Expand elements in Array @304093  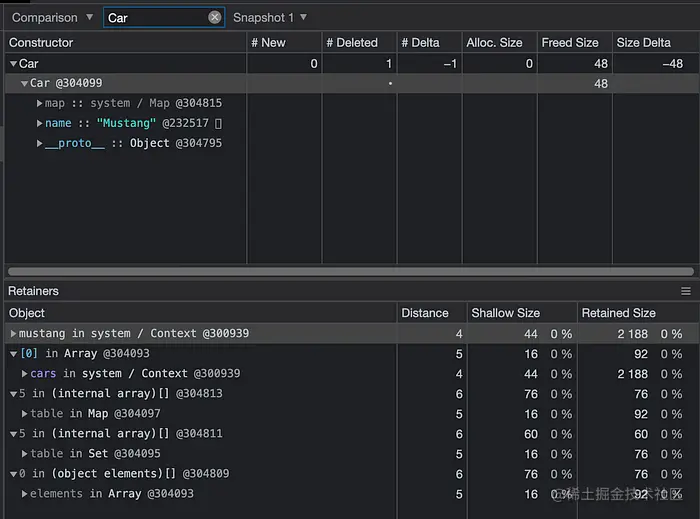[x=25, y=494]
